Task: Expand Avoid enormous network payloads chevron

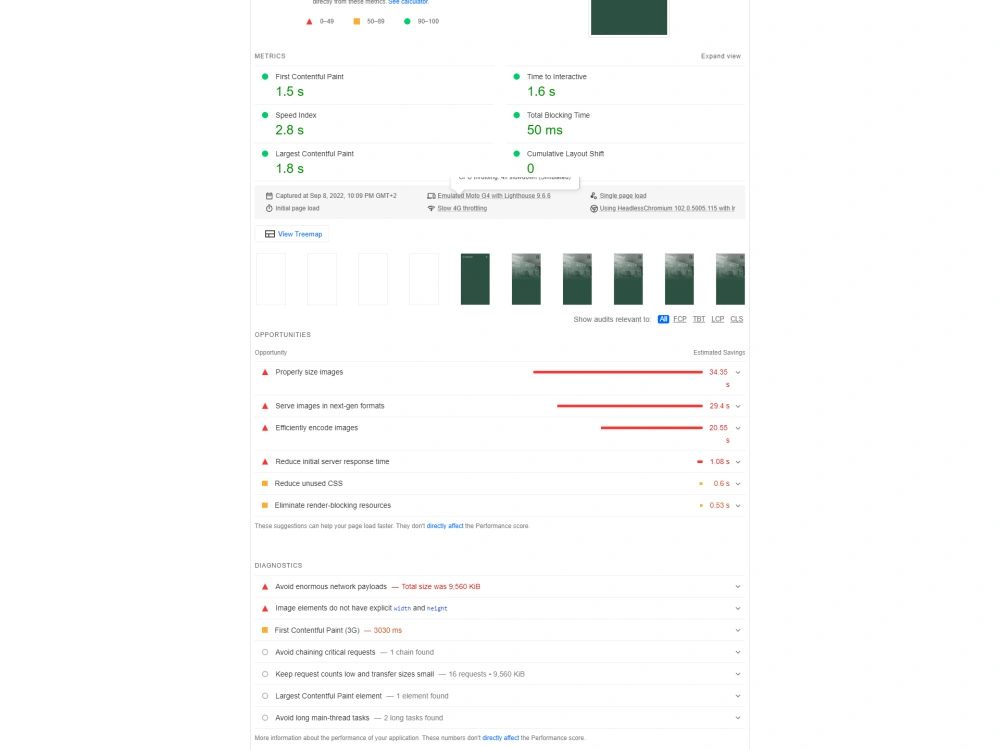Action: pos(738,587)
